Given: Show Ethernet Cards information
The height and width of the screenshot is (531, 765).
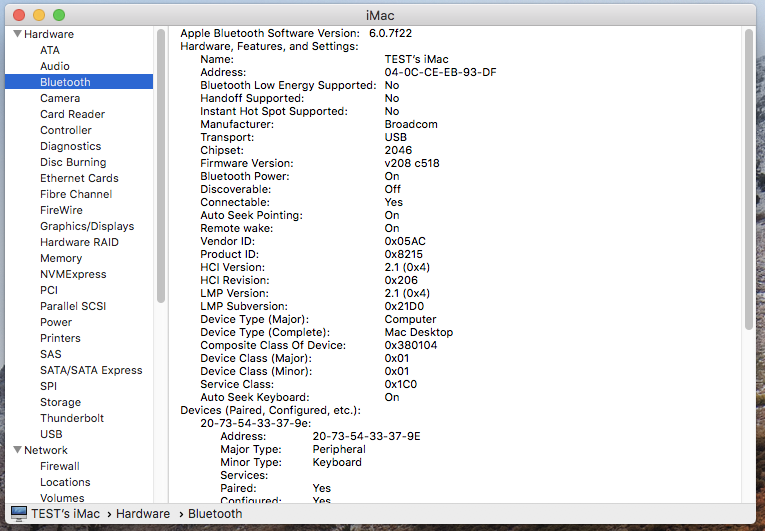Looking at the screenshot, I should coord(80,178).
